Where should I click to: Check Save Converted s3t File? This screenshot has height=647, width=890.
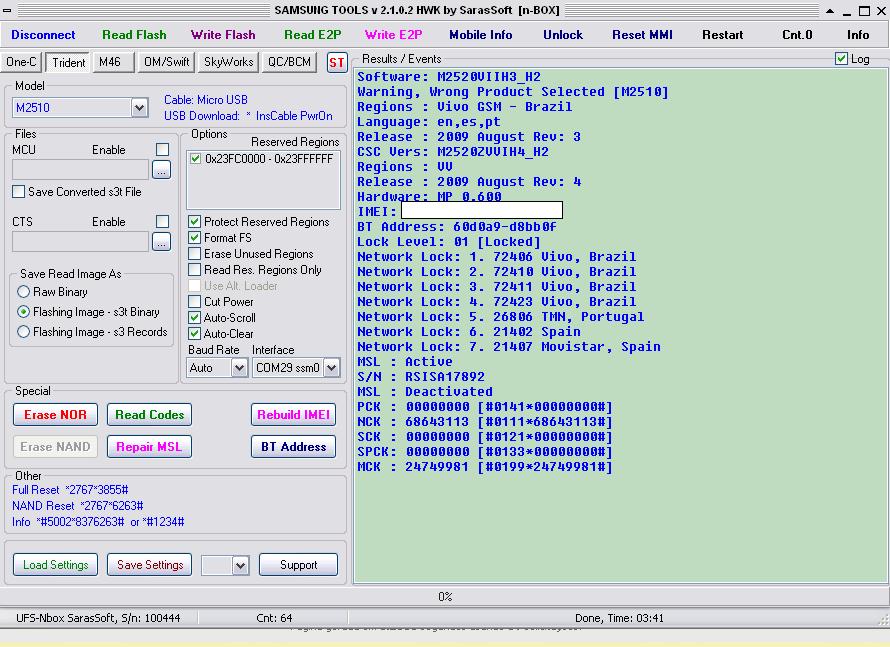pos(19,192)
